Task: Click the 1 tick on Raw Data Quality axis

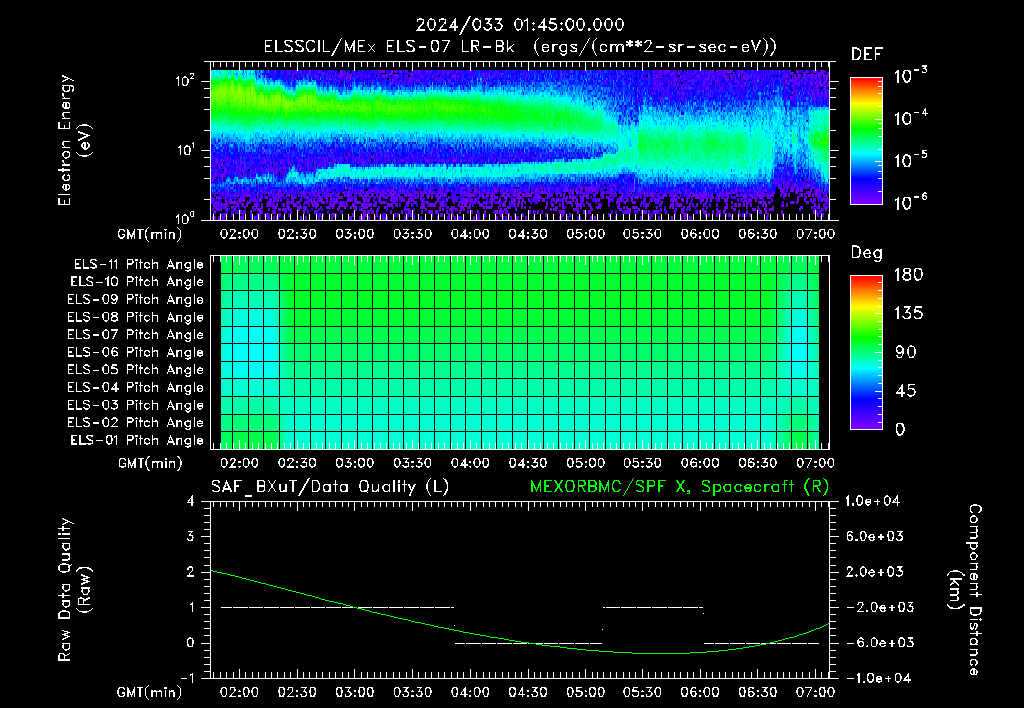Action: (x=191, y=607)
